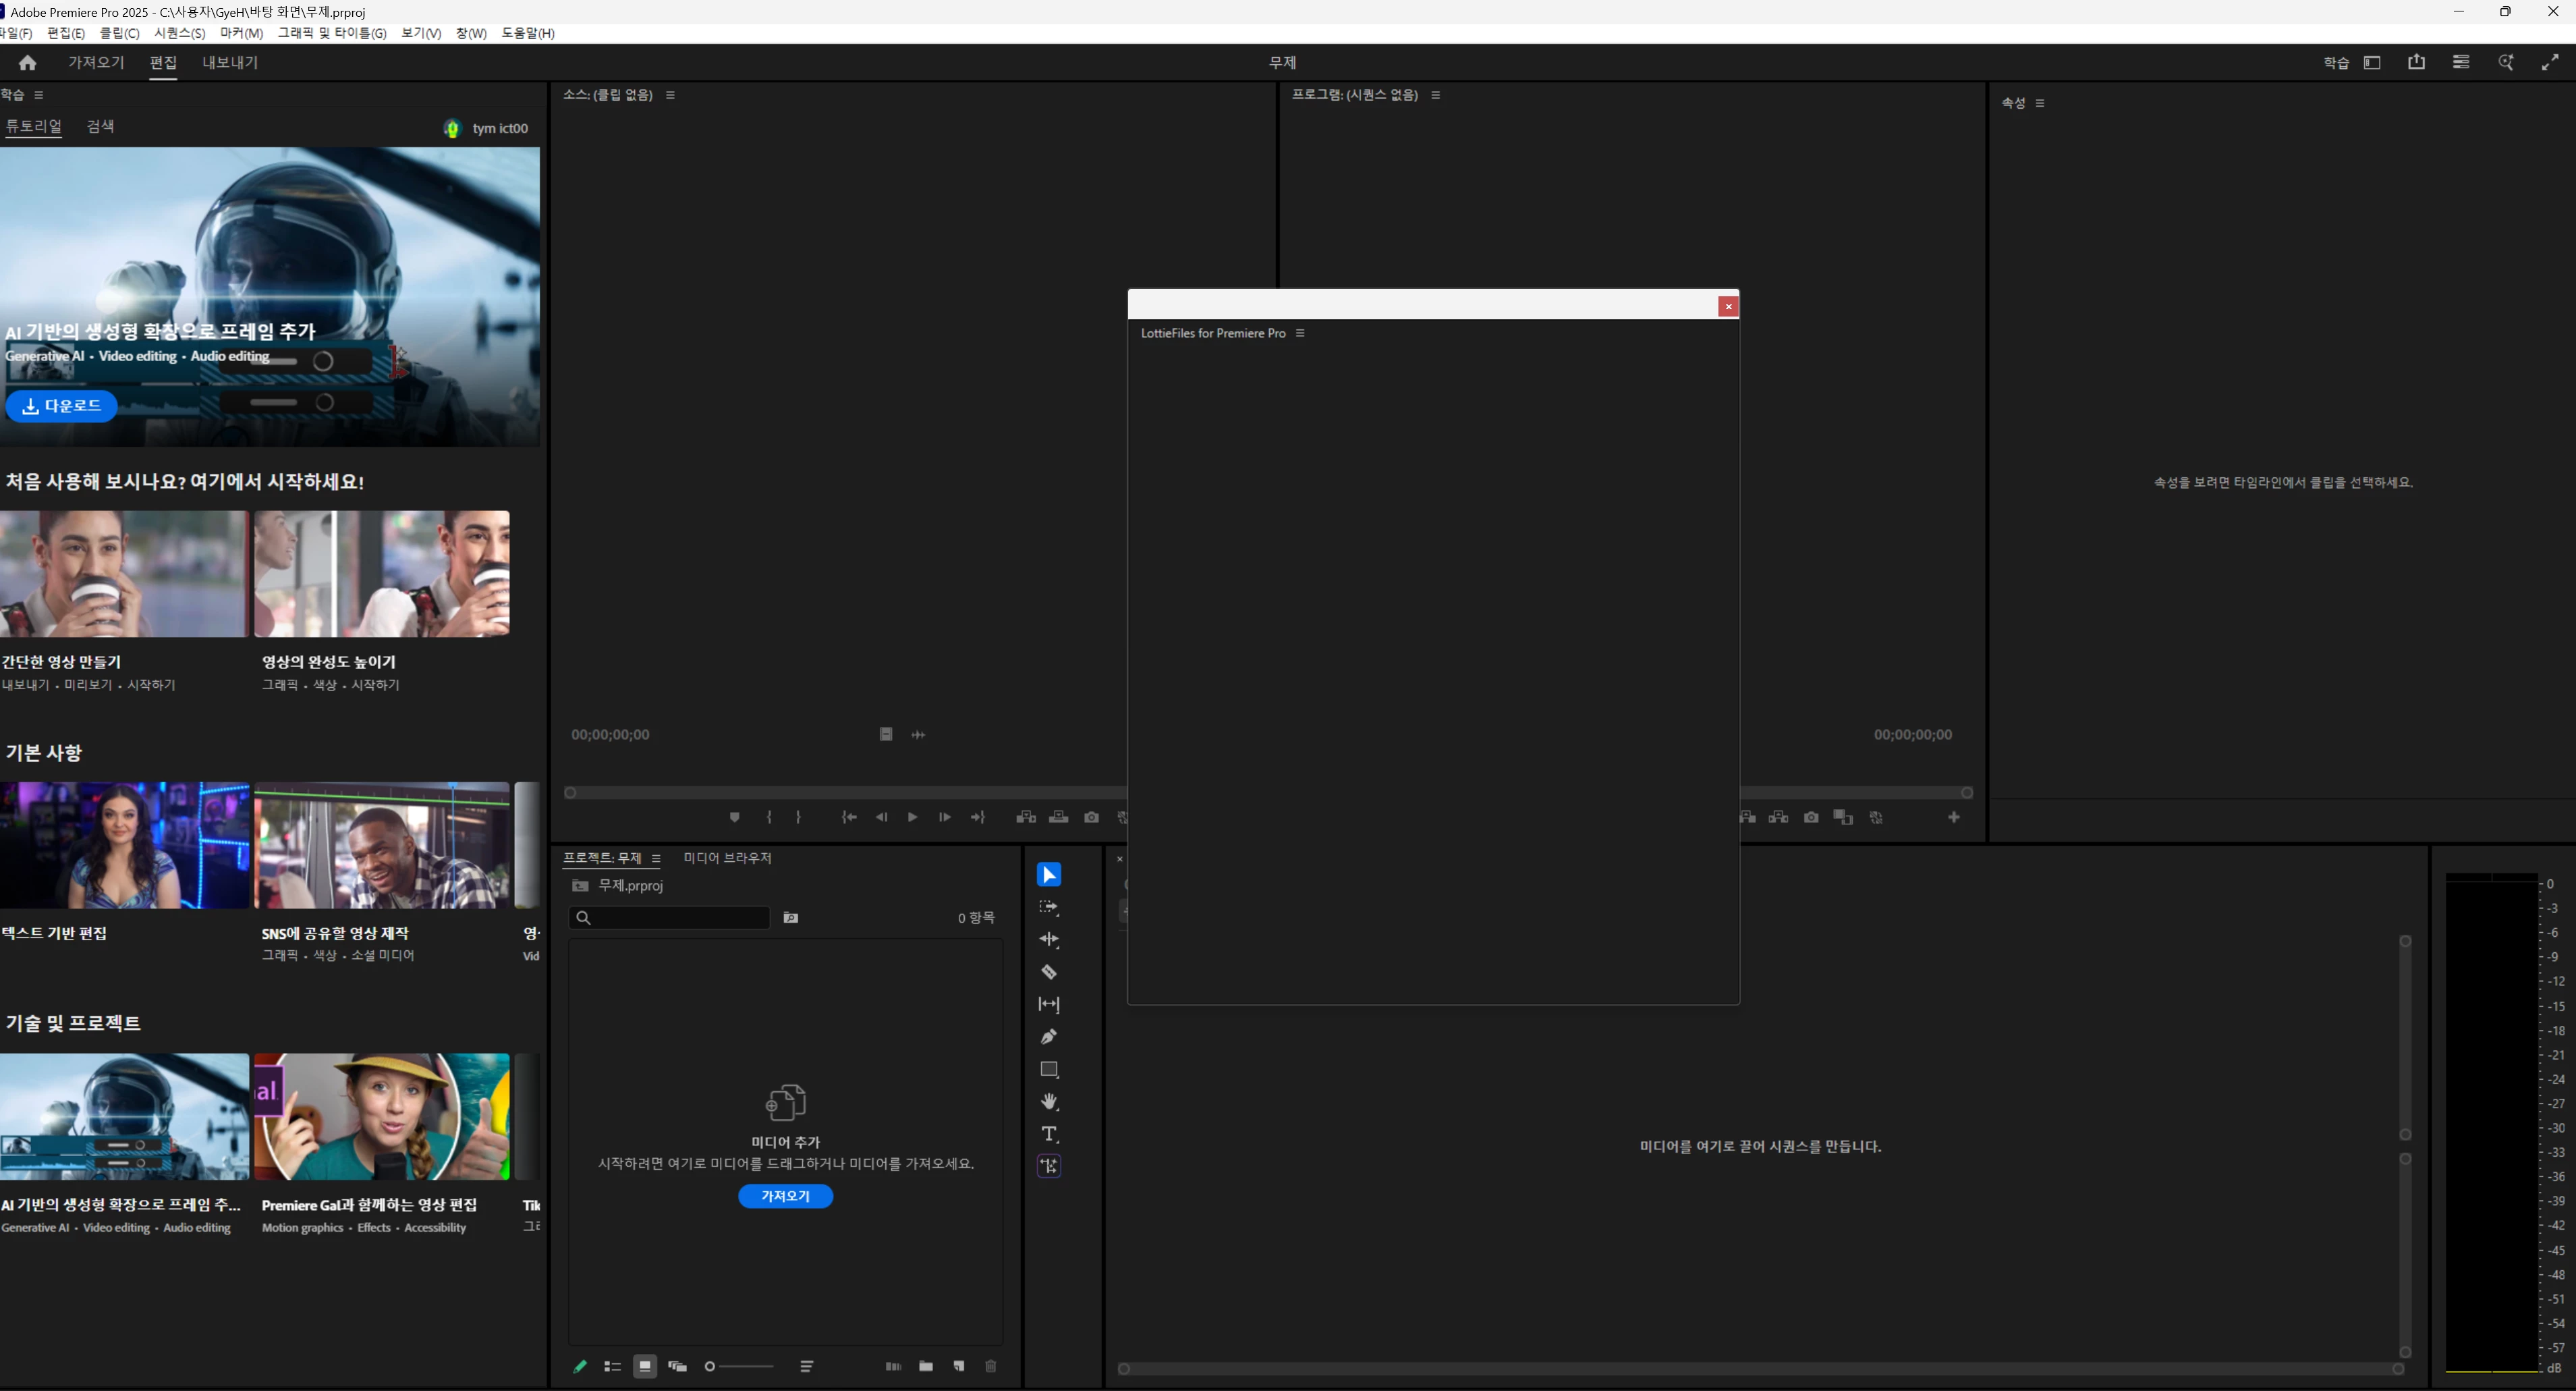
Task: Click the Project panel search field
Action: (x=669, y=917)
